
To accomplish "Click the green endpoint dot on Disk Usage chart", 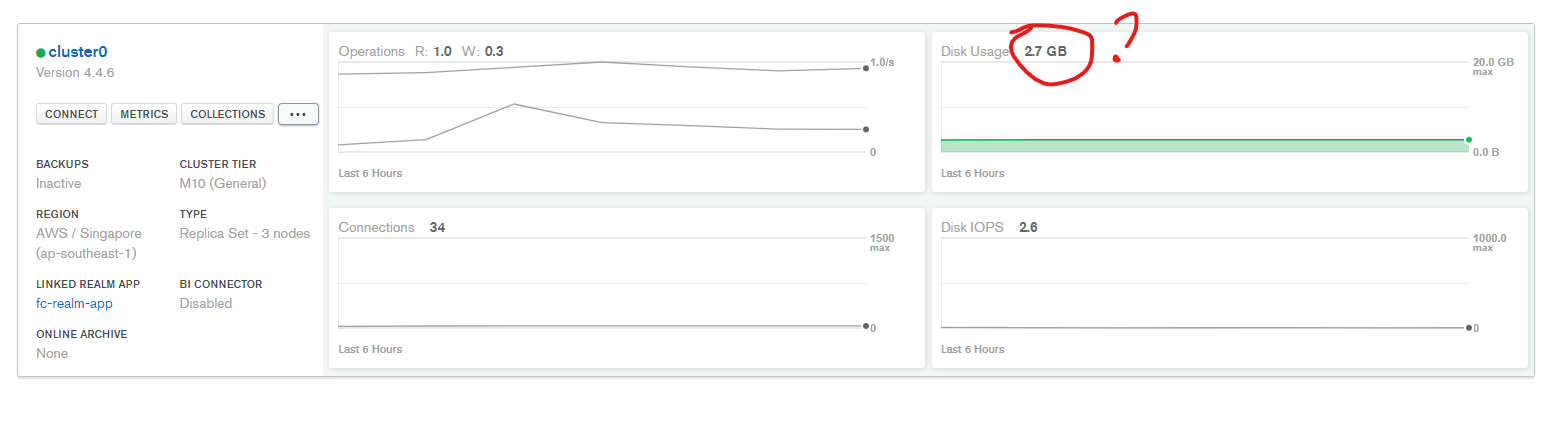I will pos(1468,140).
